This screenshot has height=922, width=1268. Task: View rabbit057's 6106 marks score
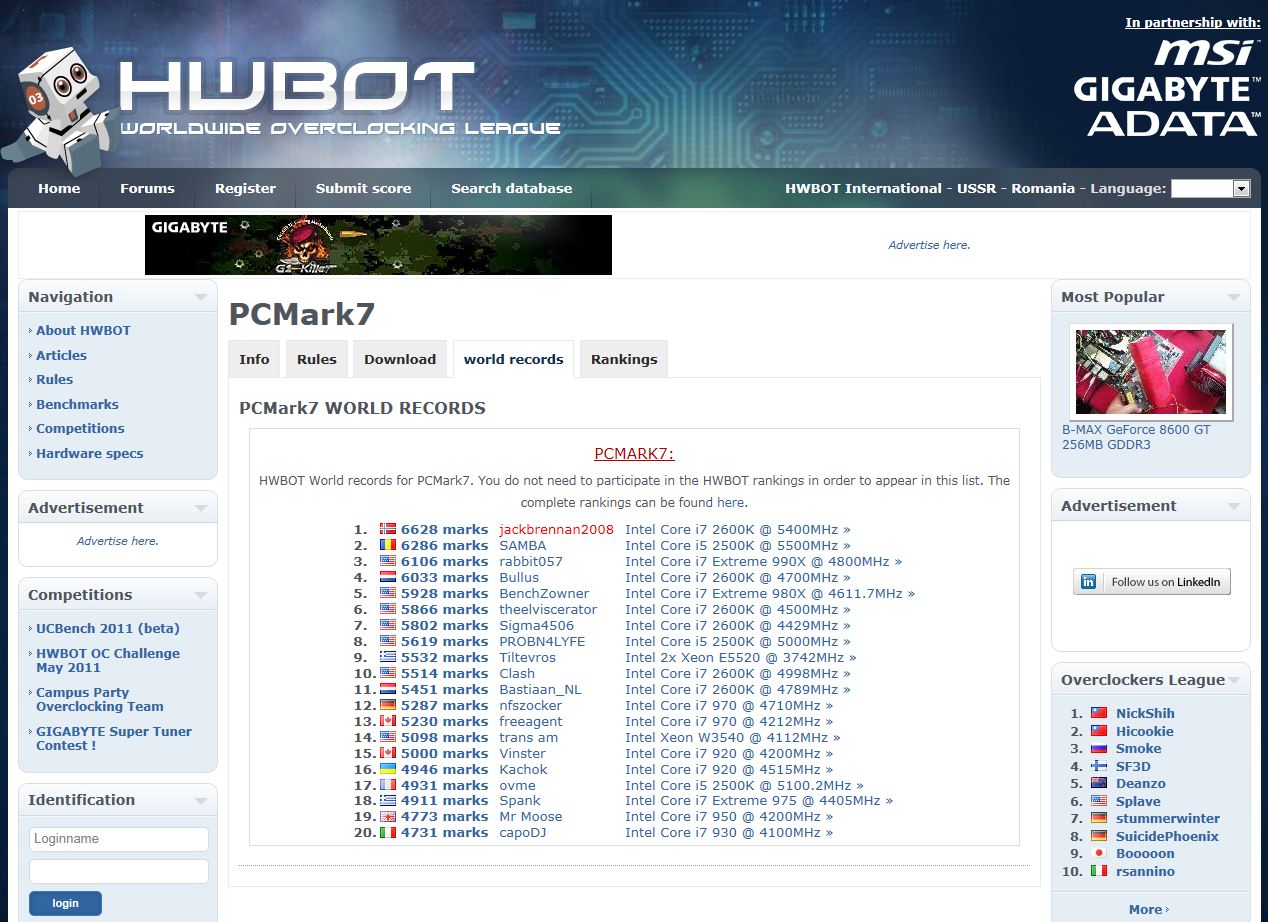[444, 562]
